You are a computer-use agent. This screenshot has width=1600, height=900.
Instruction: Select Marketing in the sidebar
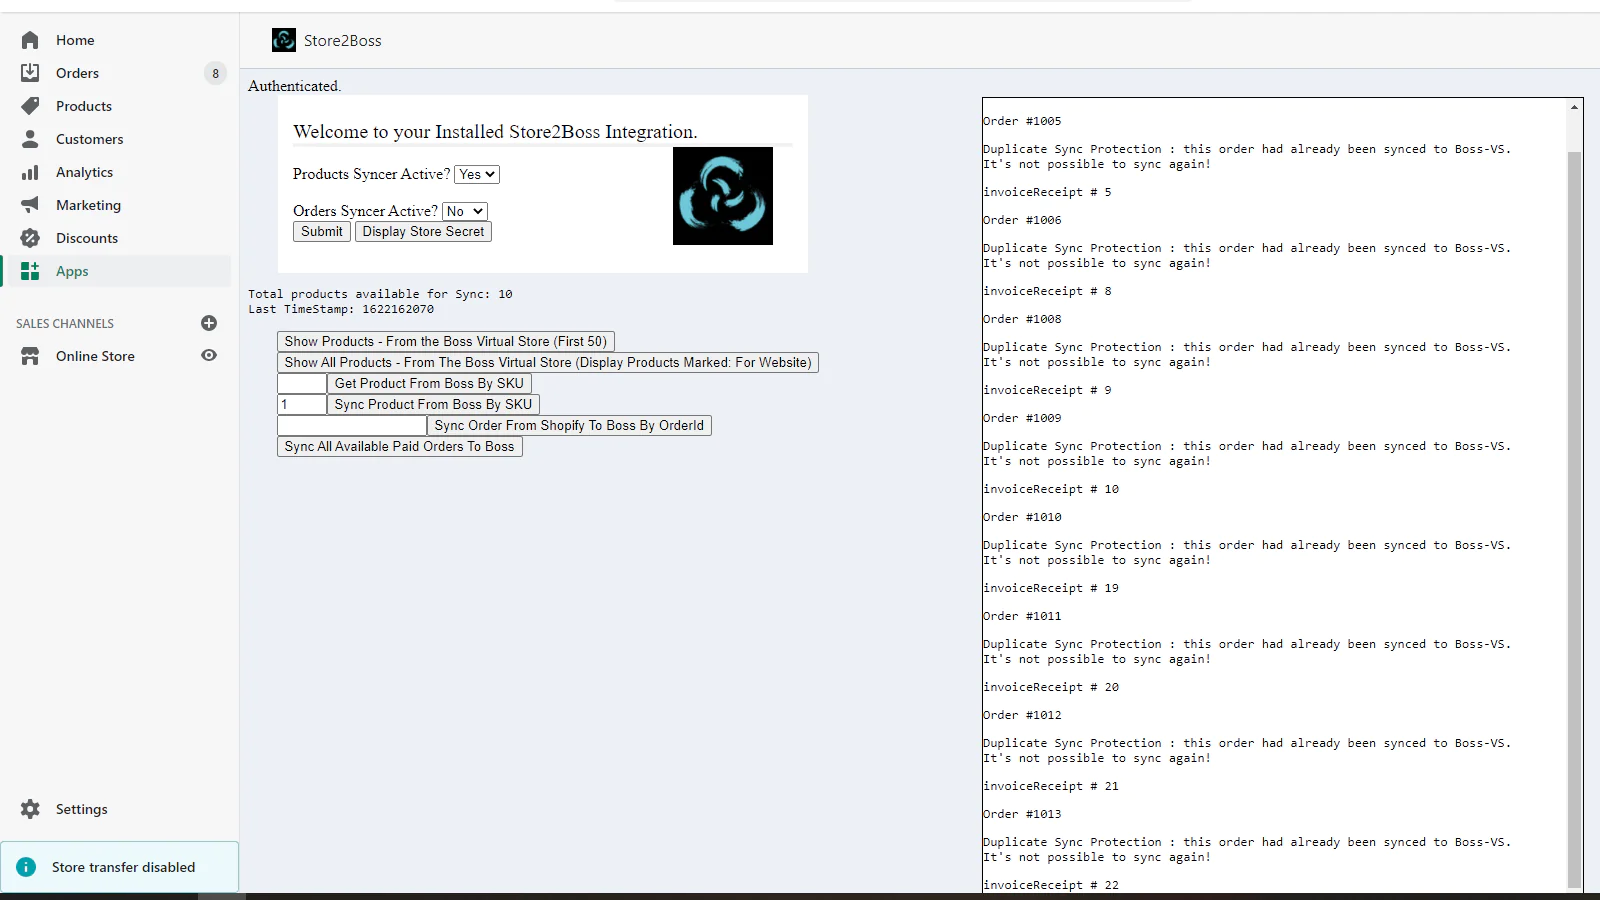pyautogui.click(x=88, y=205)
